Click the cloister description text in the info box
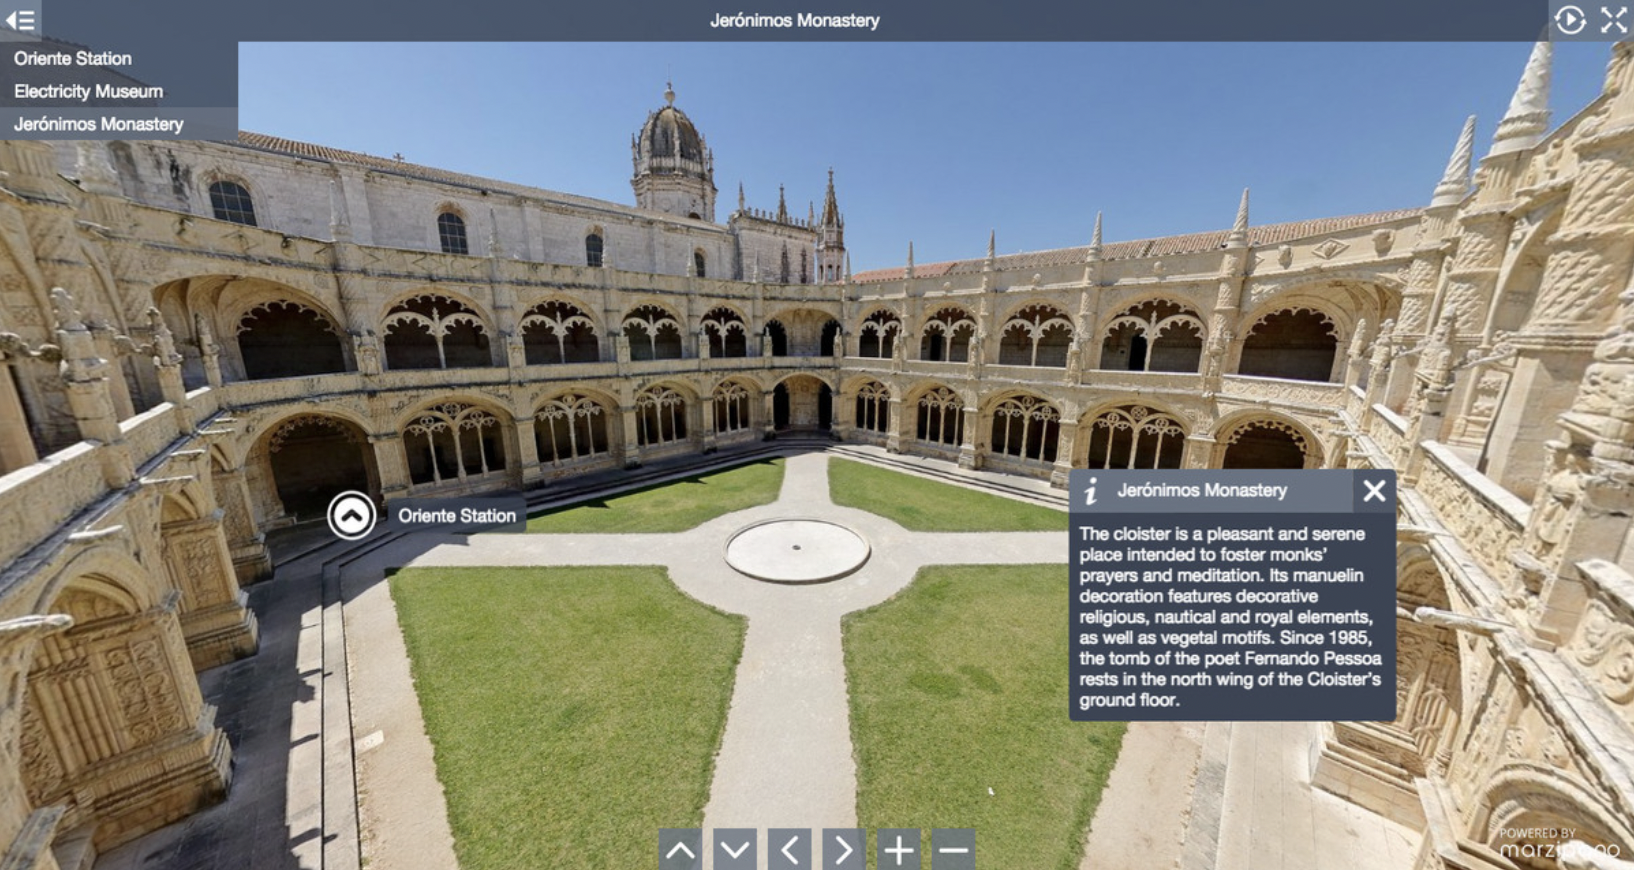Screen dimensions: 1634x870 pos(1229,616)
